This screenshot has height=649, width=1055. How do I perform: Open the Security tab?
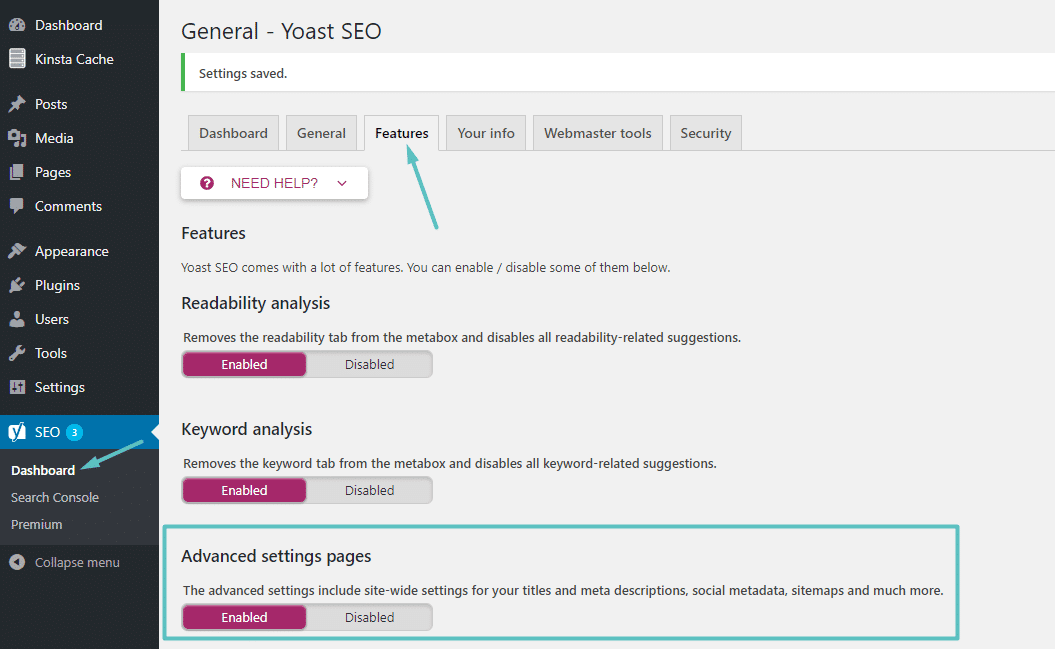[705, 132]
